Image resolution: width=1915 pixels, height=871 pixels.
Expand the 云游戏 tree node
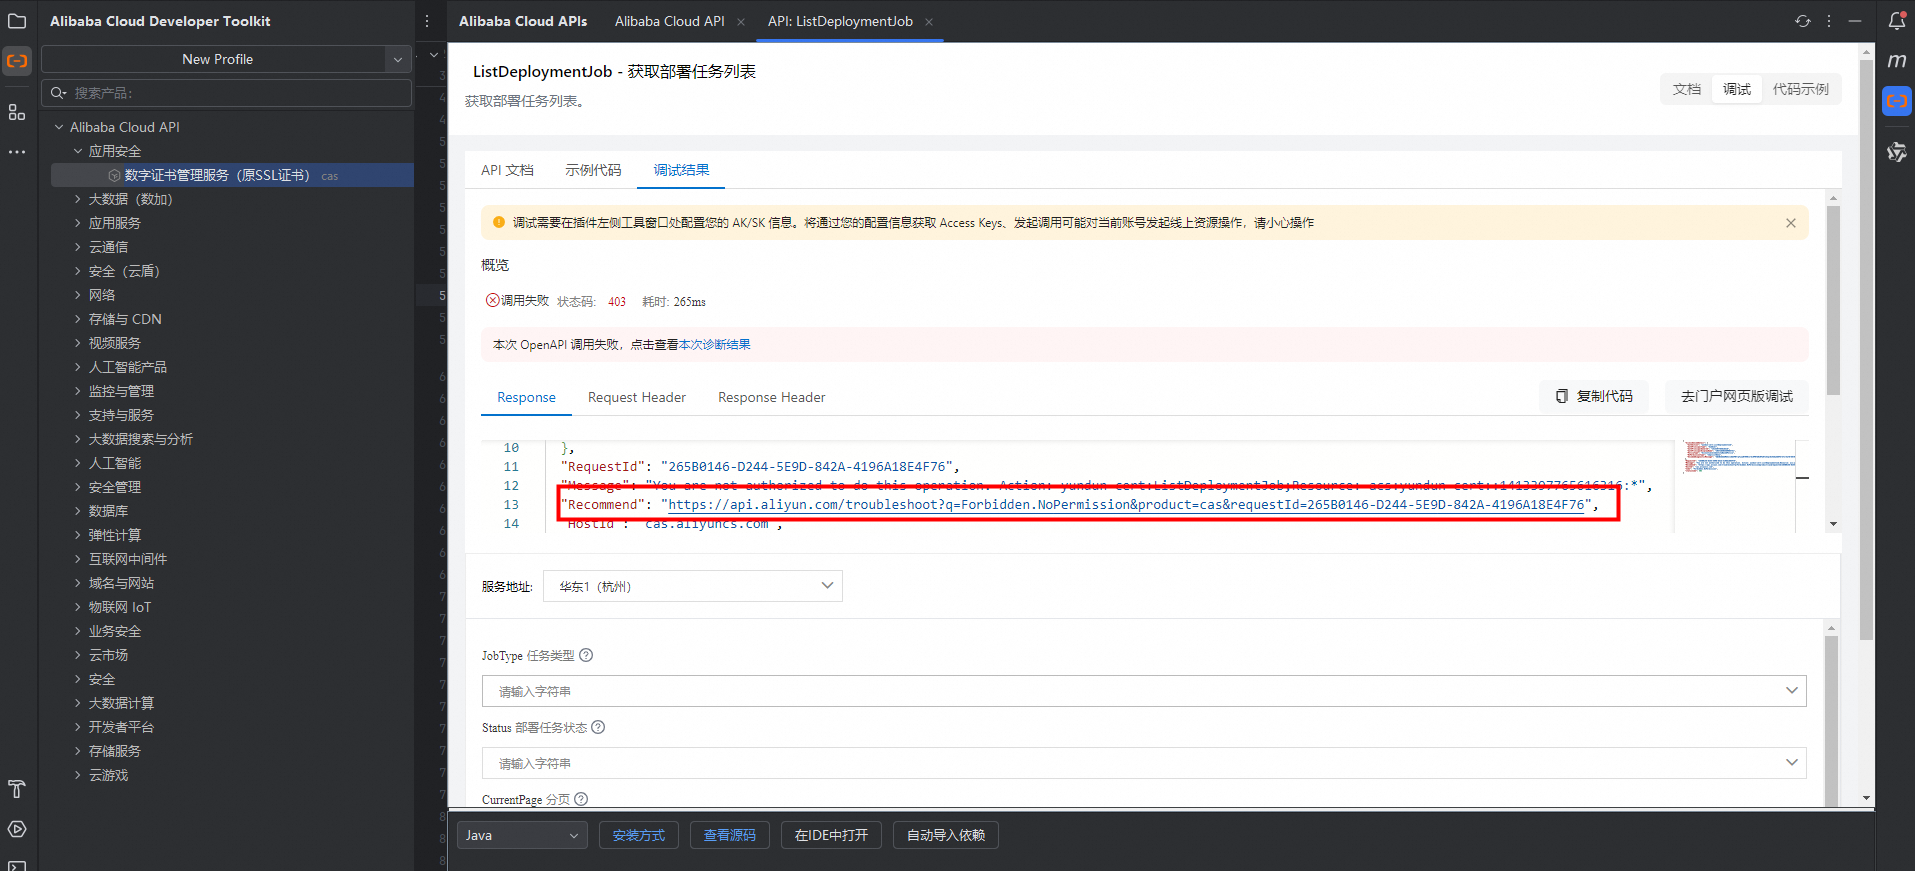click(x=78, y=775)
